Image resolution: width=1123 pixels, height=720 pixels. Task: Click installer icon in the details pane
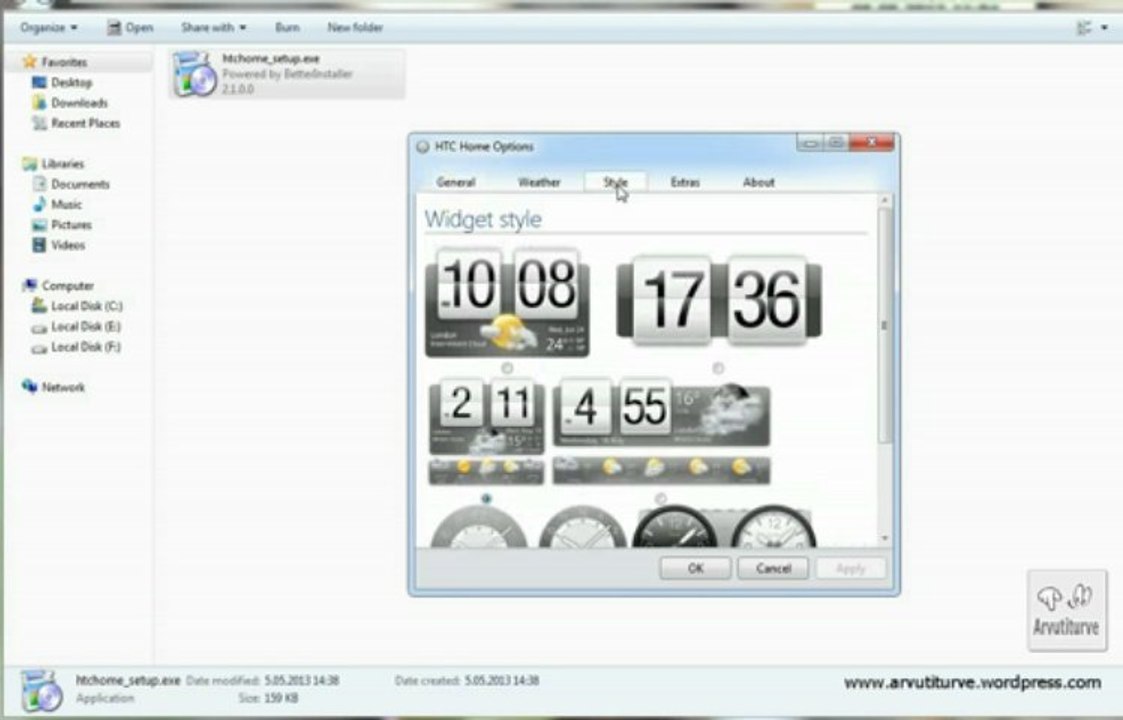[x=41, y=690]
